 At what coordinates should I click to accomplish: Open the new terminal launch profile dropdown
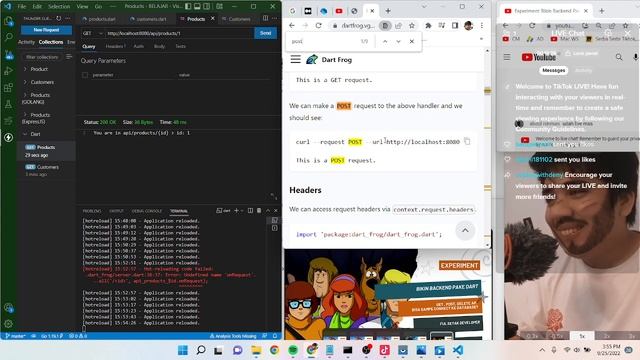coord(242,211)
